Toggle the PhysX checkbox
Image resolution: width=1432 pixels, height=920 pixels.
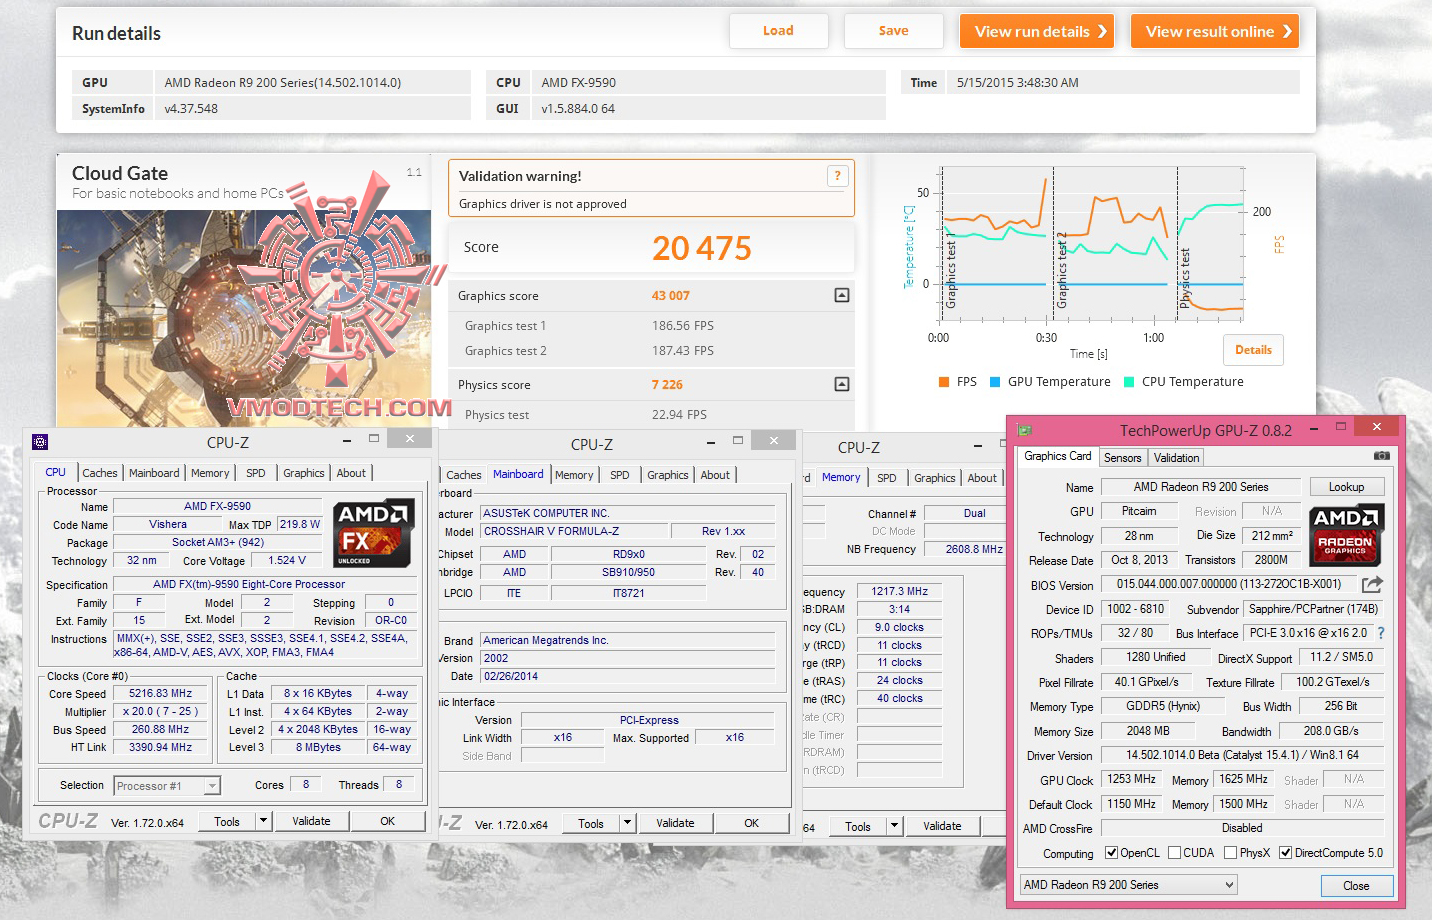1230,853
